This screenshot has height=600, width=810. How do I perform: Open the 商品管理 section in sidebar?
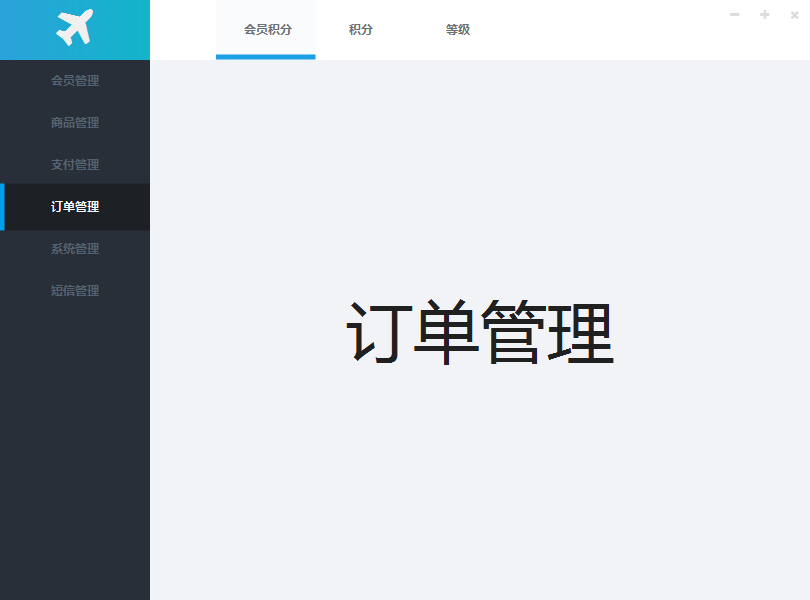pyautogui.click(x=75, y=122)
